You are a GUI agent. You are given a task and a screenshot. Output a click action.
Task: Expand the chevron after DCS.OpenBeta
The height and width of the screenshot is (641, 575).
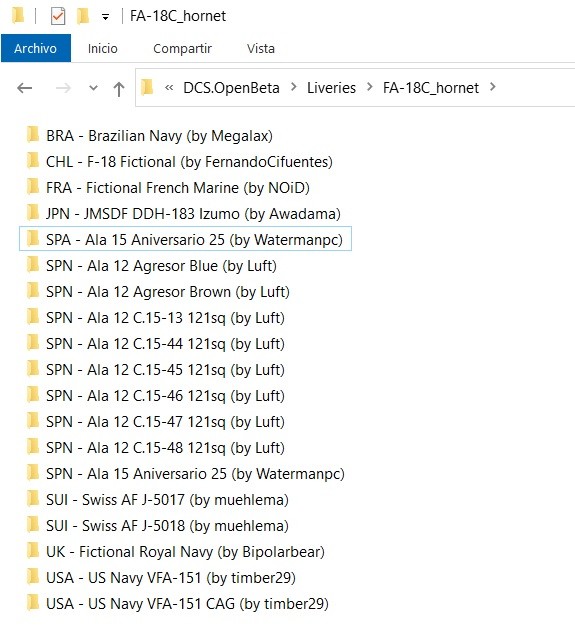click(x=293, y=87)
